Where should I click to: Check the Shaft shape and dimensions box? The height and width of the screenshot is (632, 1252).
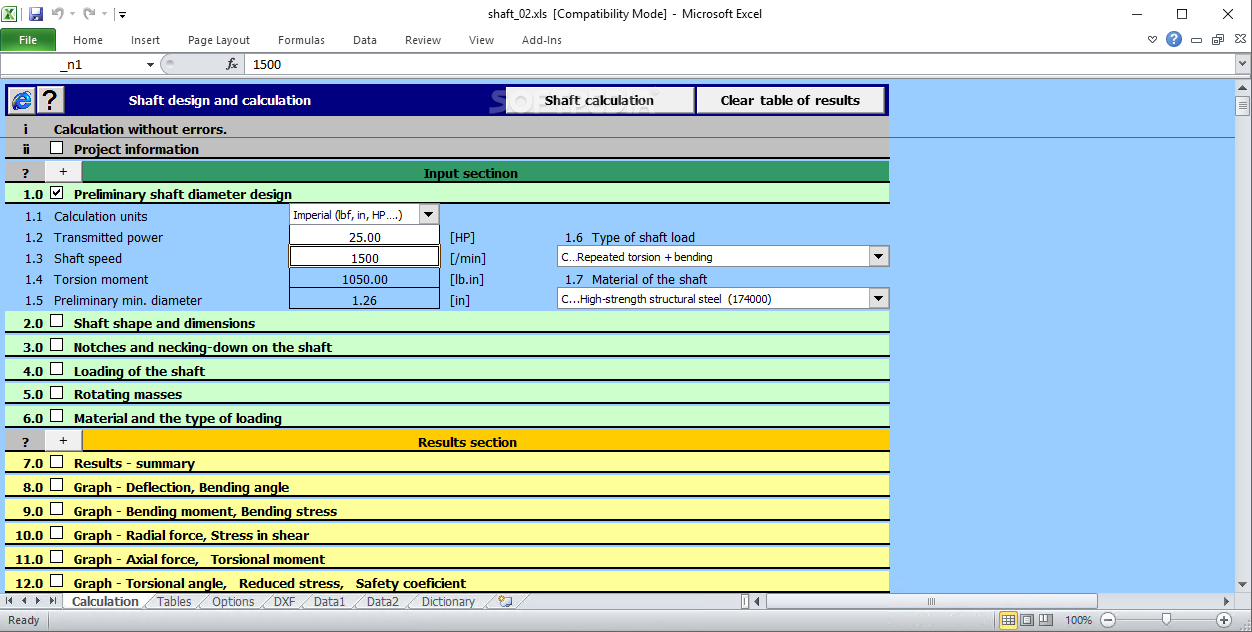click(x=57, y=322)
